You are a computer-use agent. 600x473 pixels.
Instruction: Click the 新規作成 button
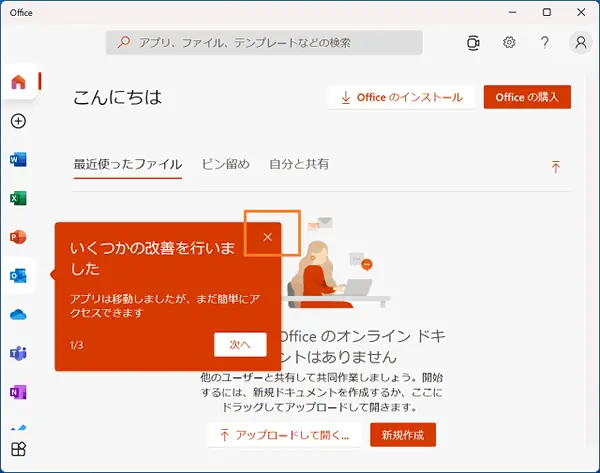coord(403,435)
